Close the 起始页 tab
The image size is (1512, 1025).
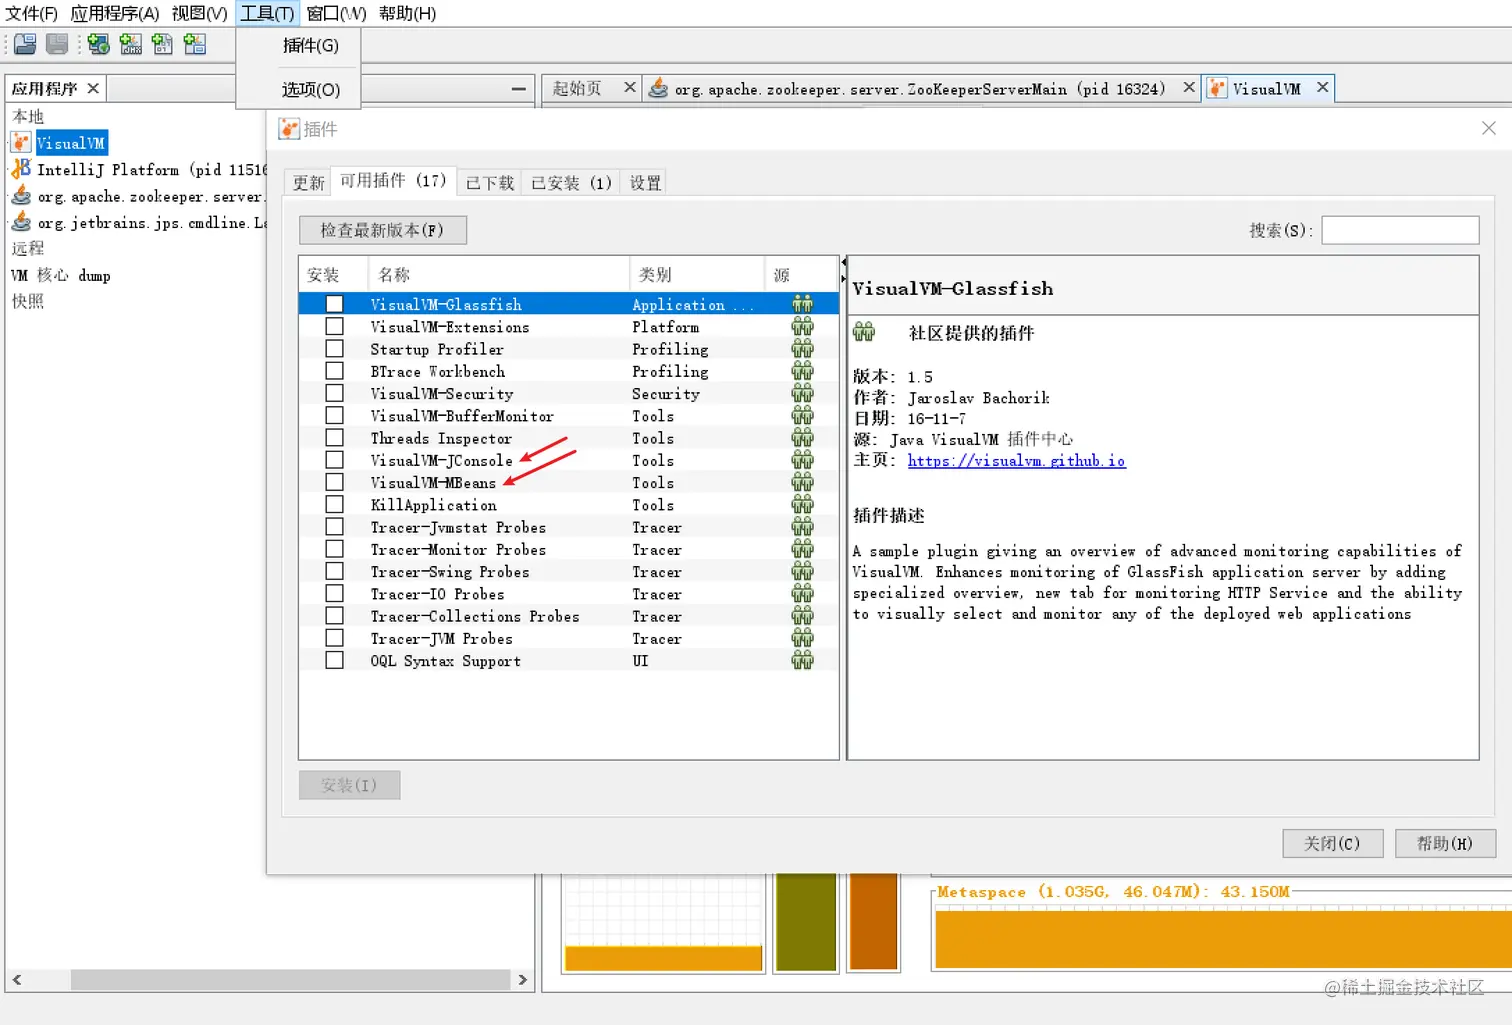click(x=629, y=87)
